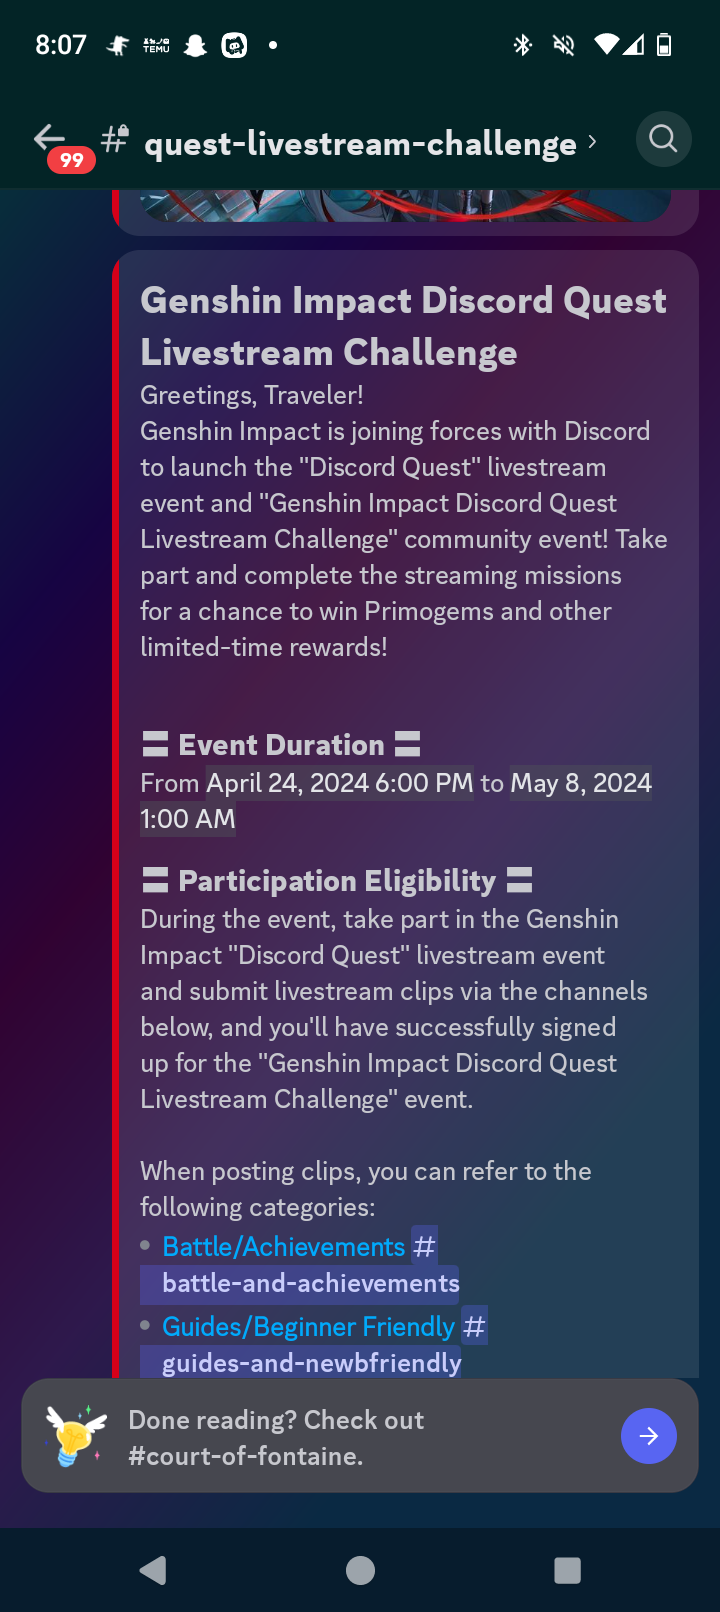Select the quest-livestream-challenge channel title

tap(360, 142)
